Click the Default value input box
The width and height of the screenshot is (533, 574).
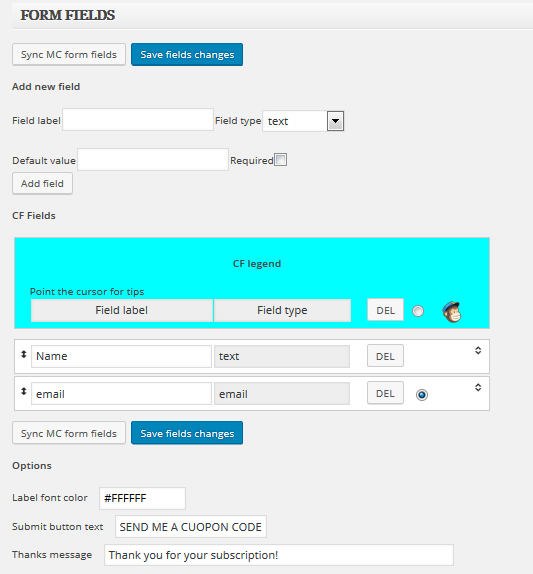153,160
